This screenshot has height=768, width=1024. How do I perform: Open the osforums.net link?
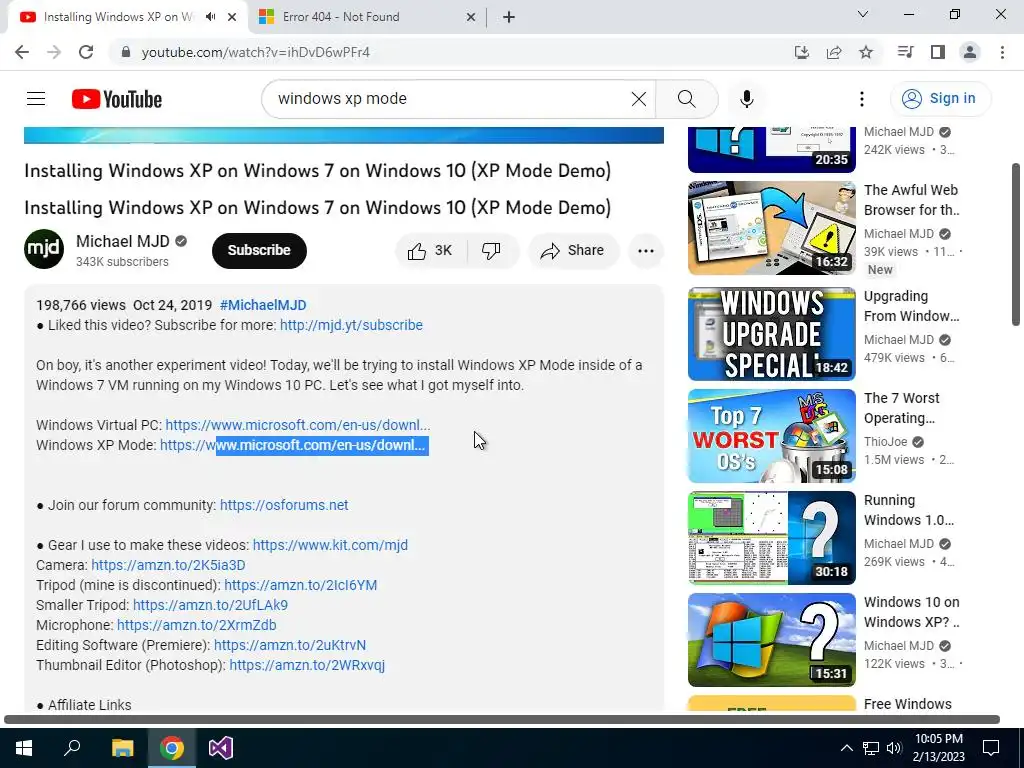point(284,505)
